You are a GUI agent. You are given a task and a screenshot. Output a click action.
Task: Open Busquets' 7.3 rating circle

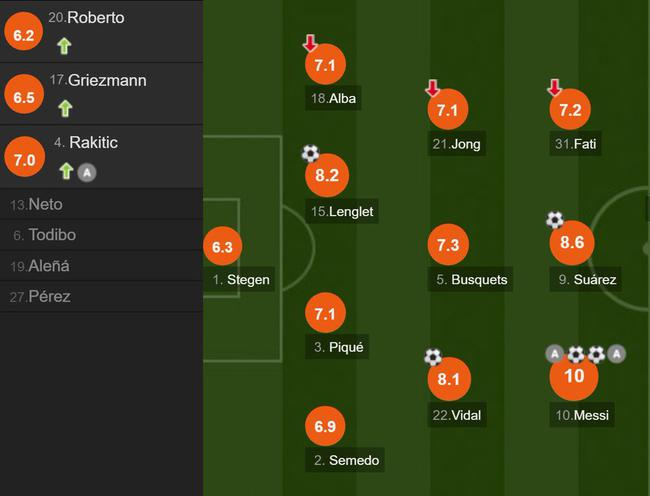(448, 246)
